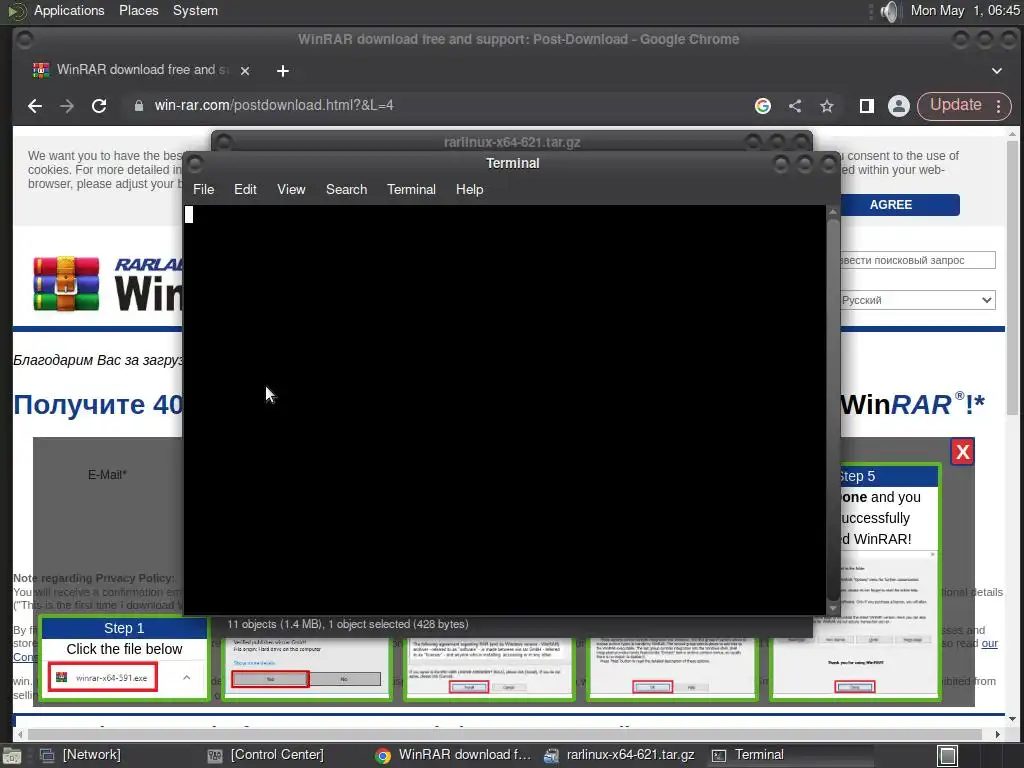
Task: Switch to [Network] taskbar window
Action: pos(80,755)
